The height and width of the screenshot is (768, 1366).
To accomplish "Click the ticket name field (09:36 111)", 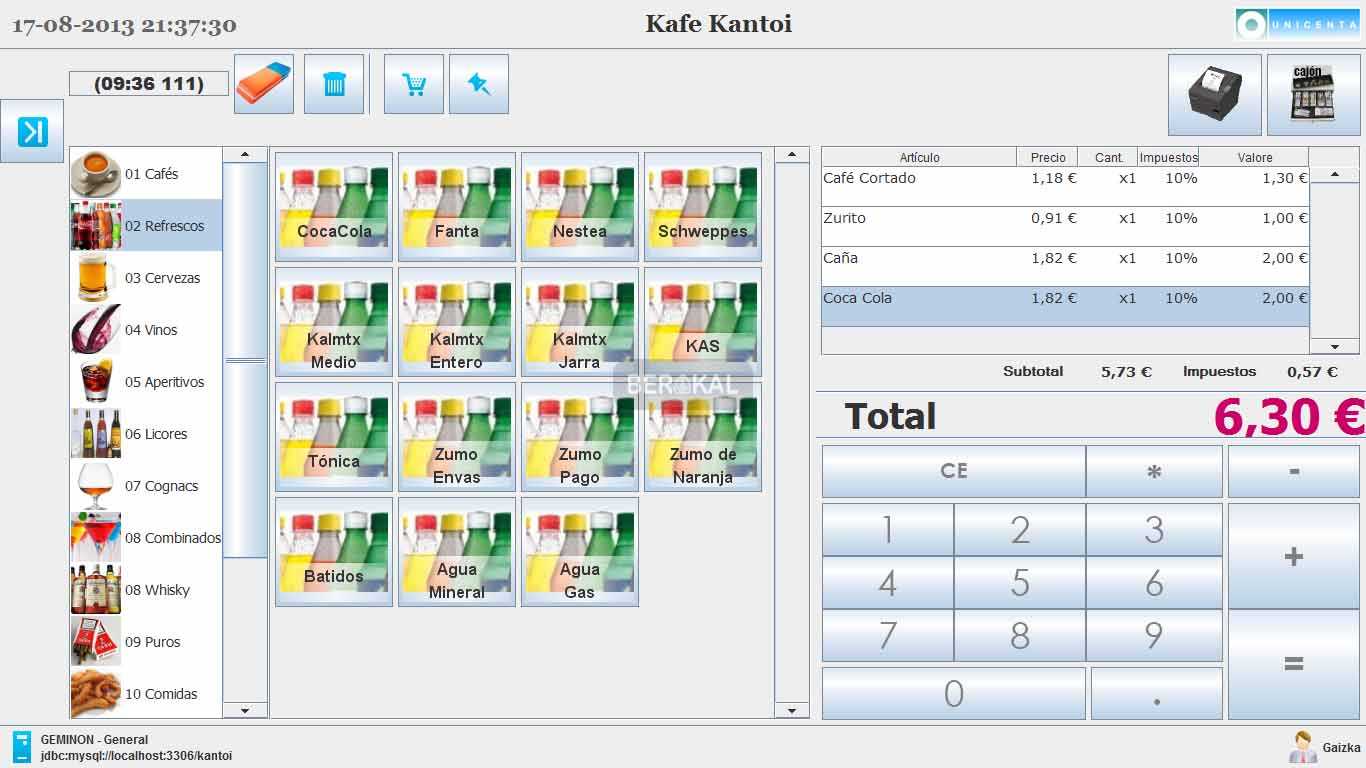I will [149, 84].
